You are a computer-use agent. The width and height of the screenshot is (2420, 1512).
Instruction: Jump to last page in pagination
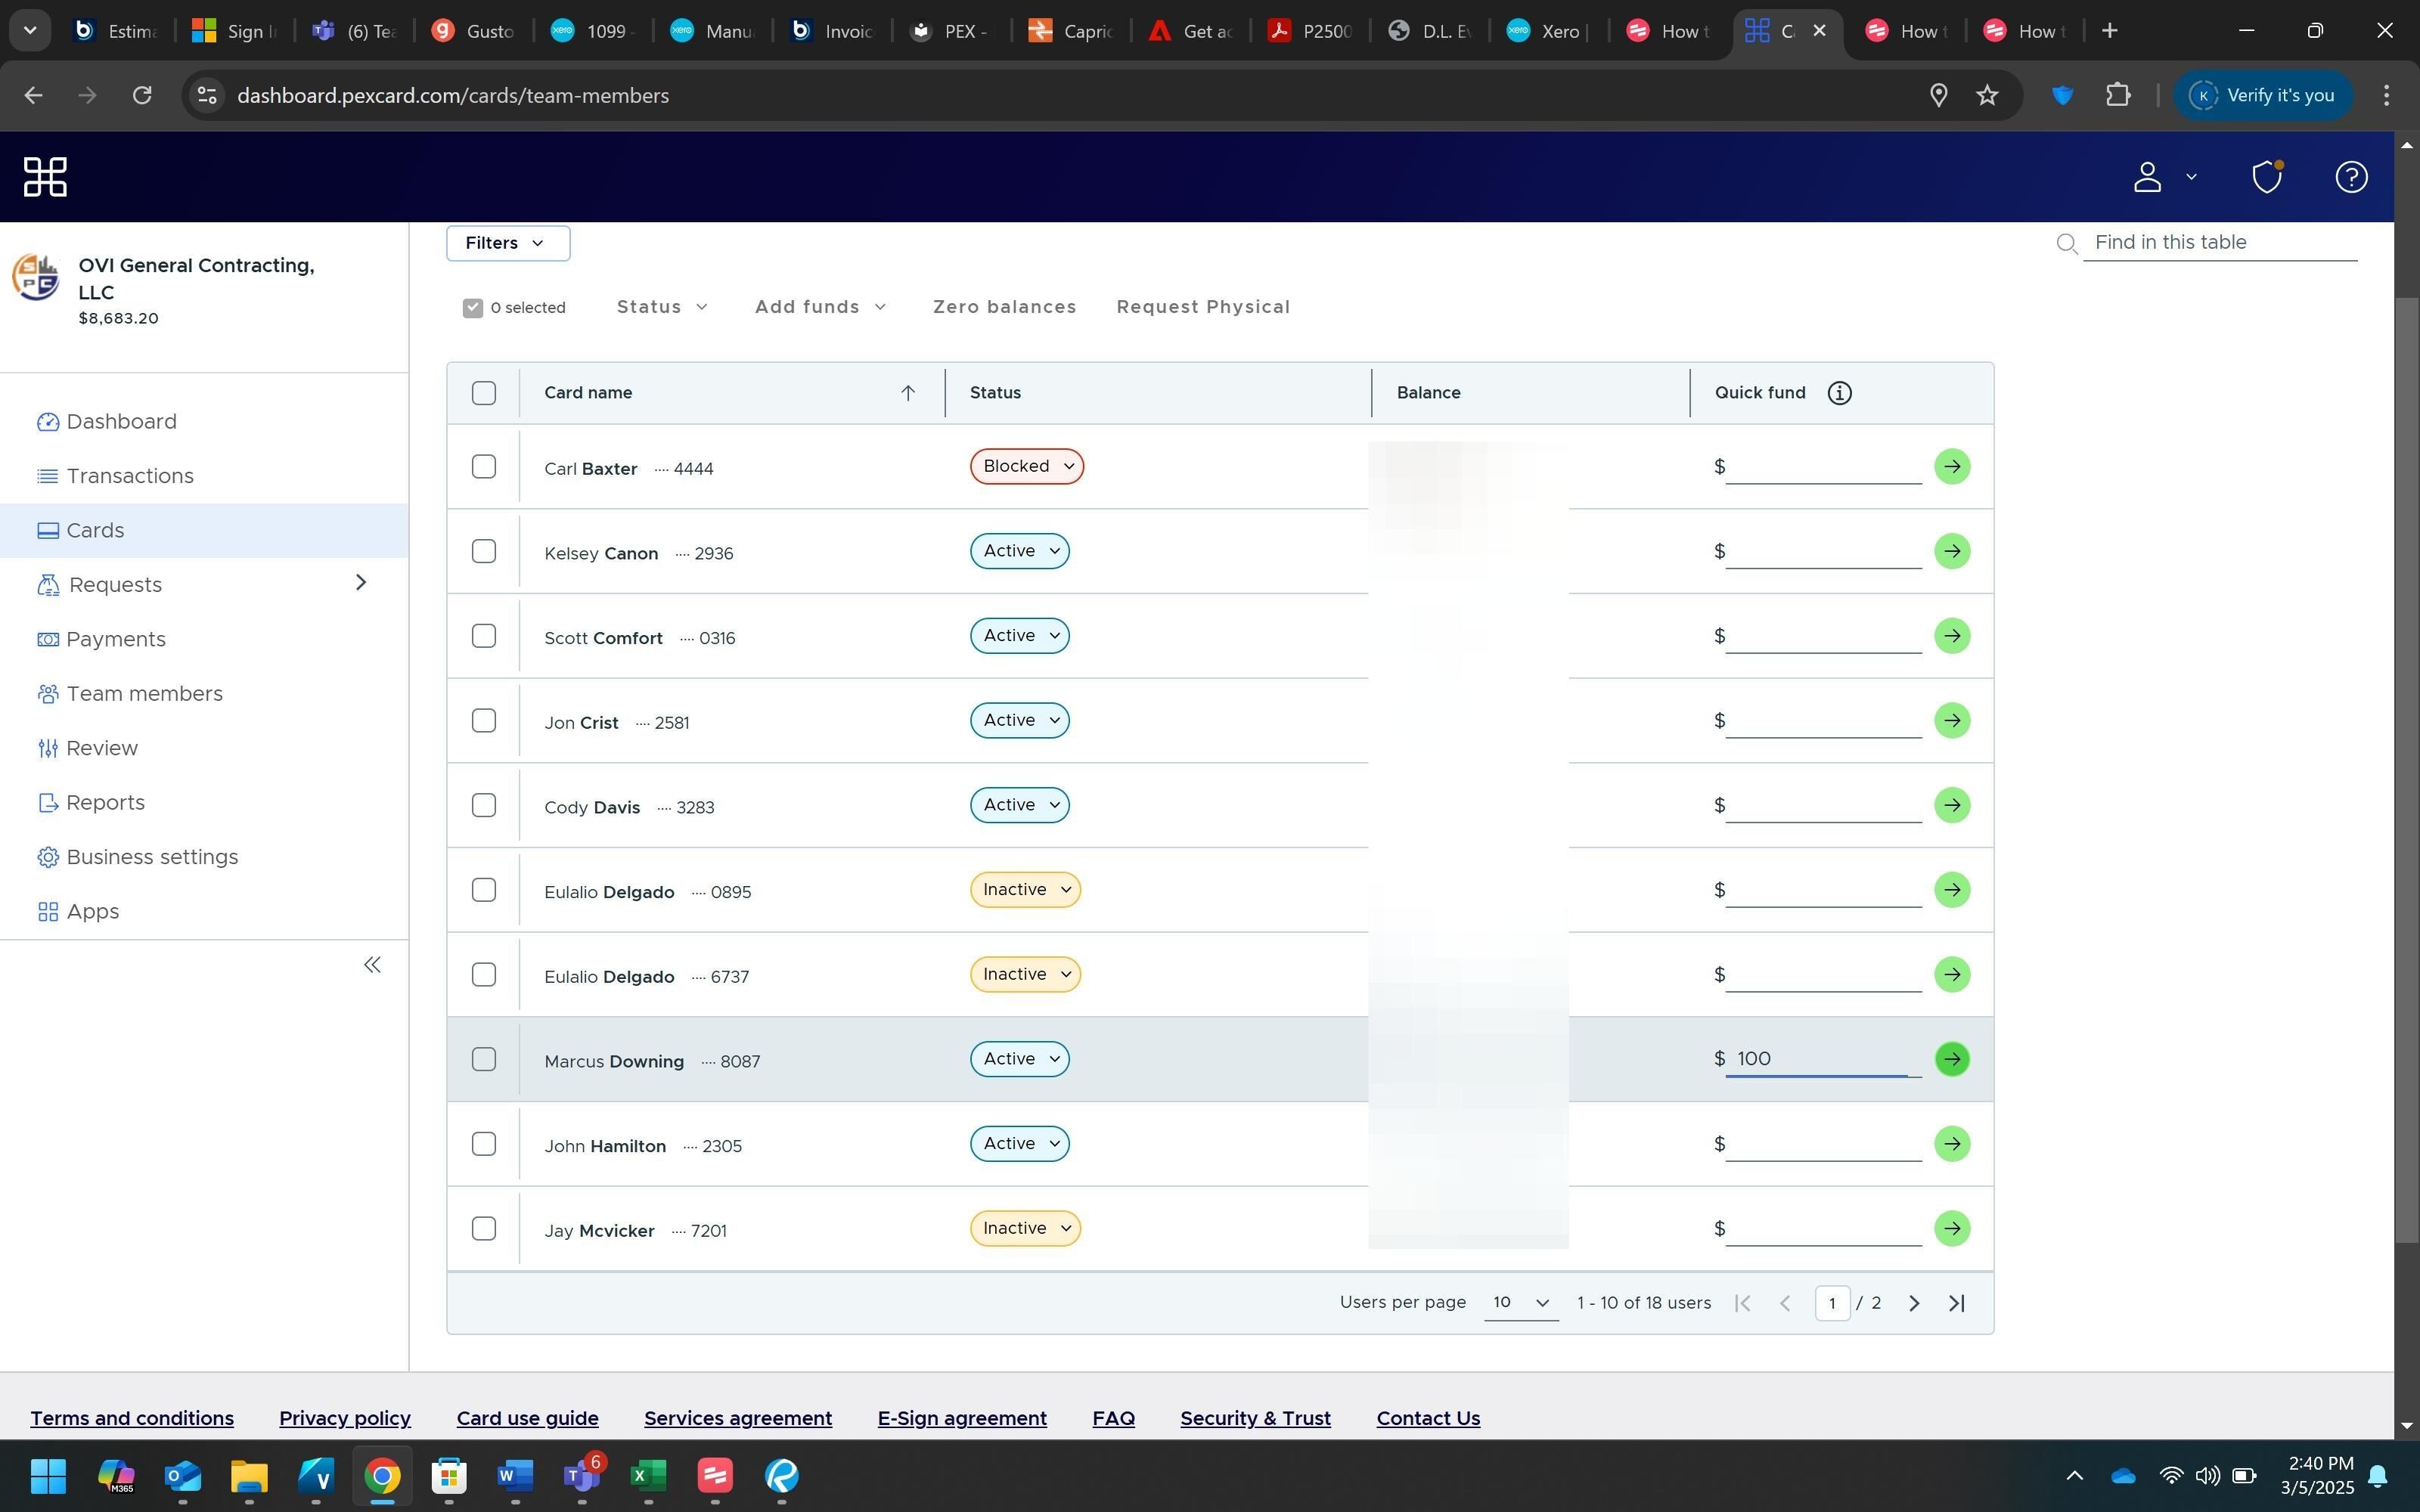coord(1957,1303)
